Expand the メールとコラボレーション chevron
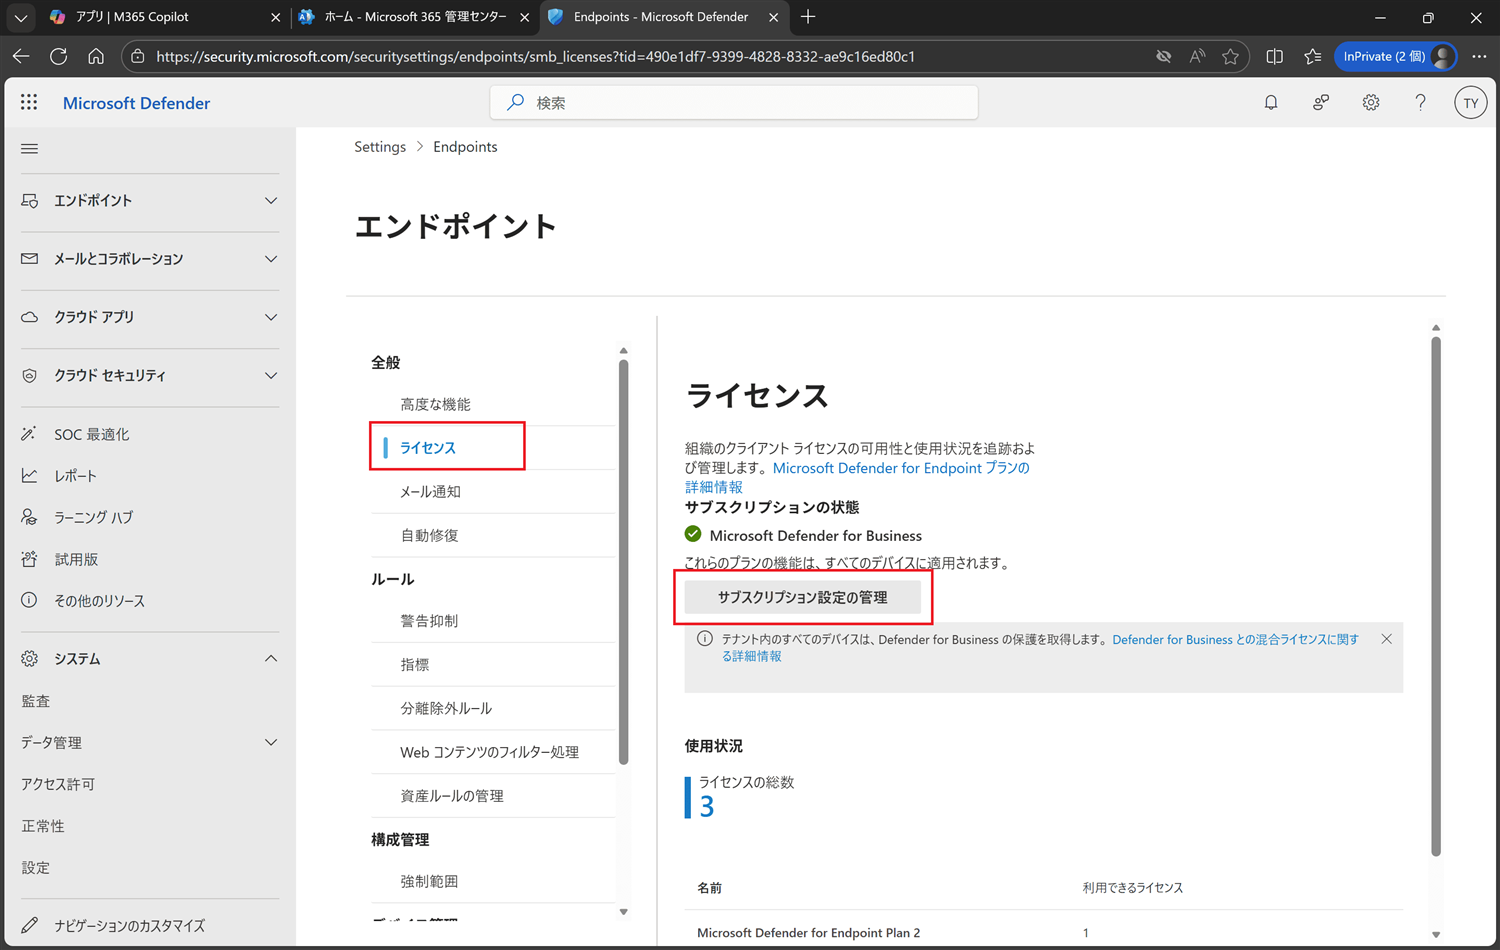This screenshot has height=950, width=1500. click(271, 259)
